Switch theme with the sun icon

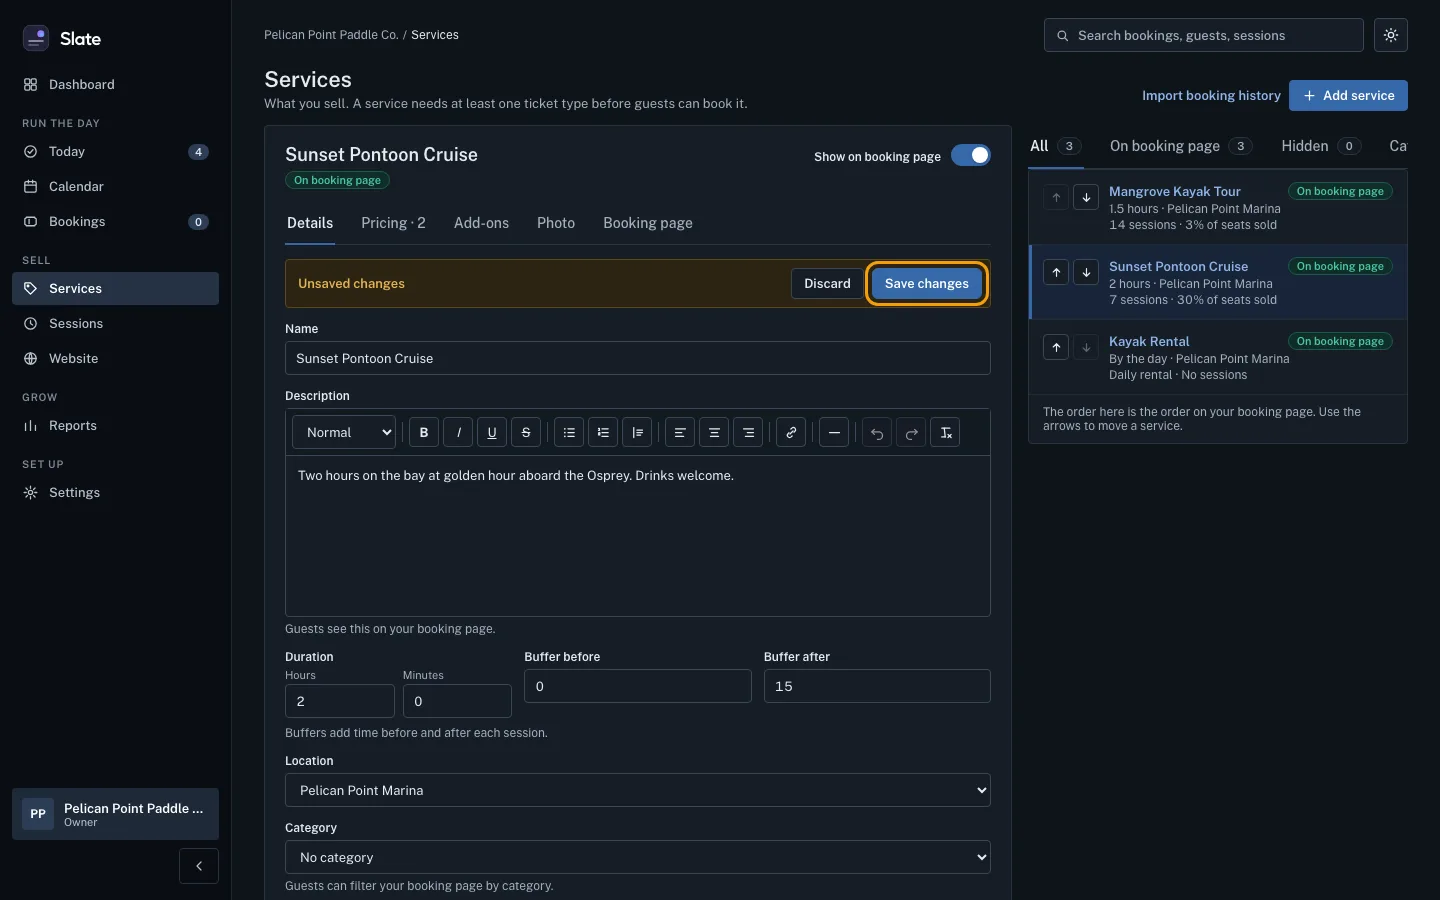click(1391, 35)
